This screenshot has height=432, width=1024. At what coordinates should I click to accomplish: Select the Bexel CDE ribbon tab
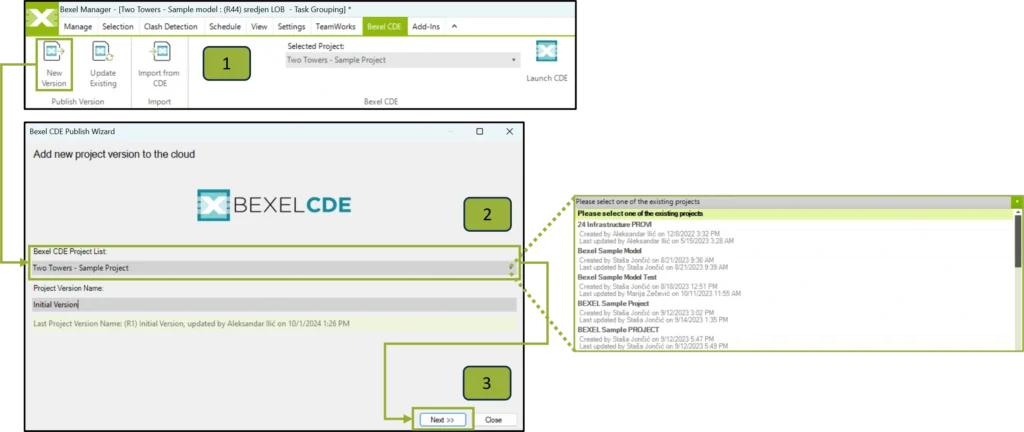[384, 27]
